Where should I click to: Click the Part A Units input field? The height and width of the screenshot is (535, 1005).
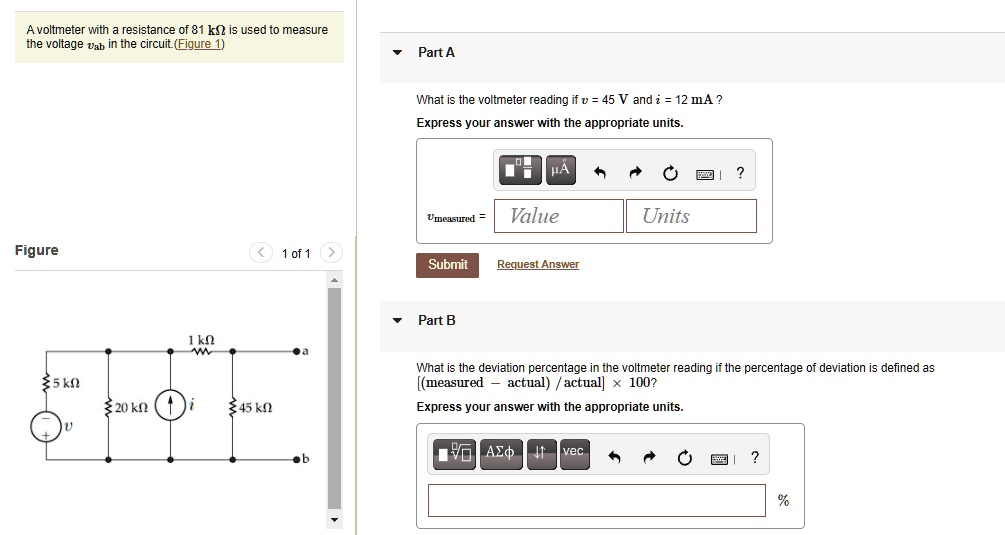click(691, 216)
